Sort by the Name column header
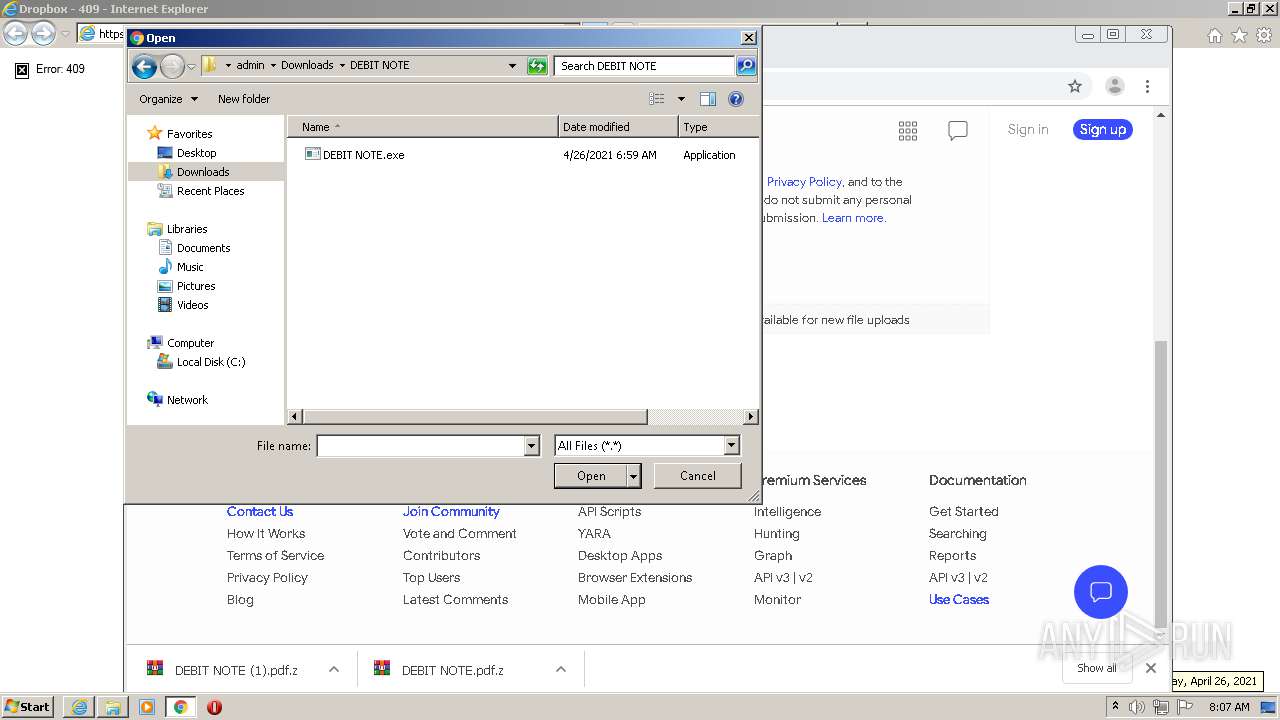 (x=422, y=127)
